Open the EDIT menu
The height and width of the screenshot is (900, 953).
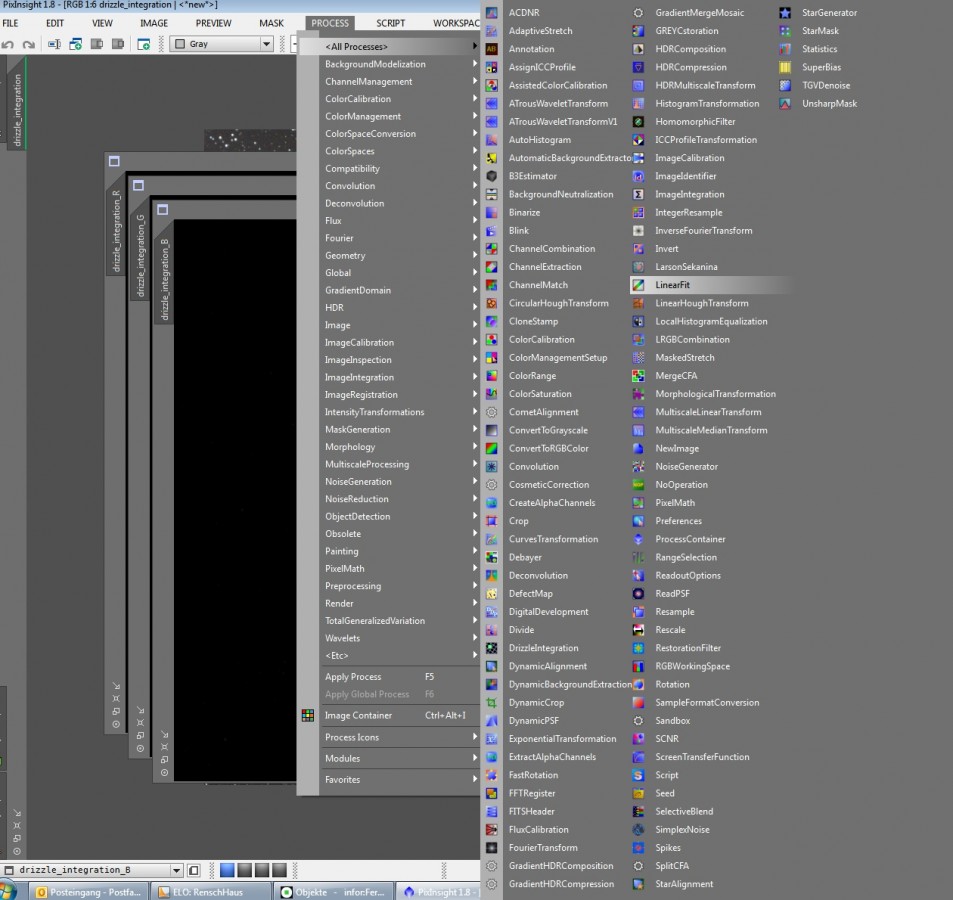(55, 23)
